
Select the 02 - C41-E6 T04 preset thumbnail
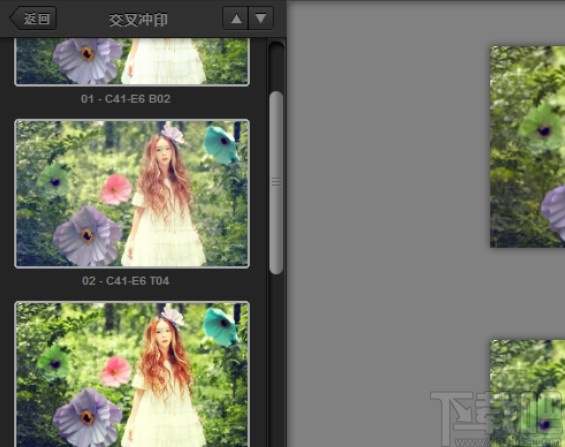pyautogui.click(x=132, y=194)
